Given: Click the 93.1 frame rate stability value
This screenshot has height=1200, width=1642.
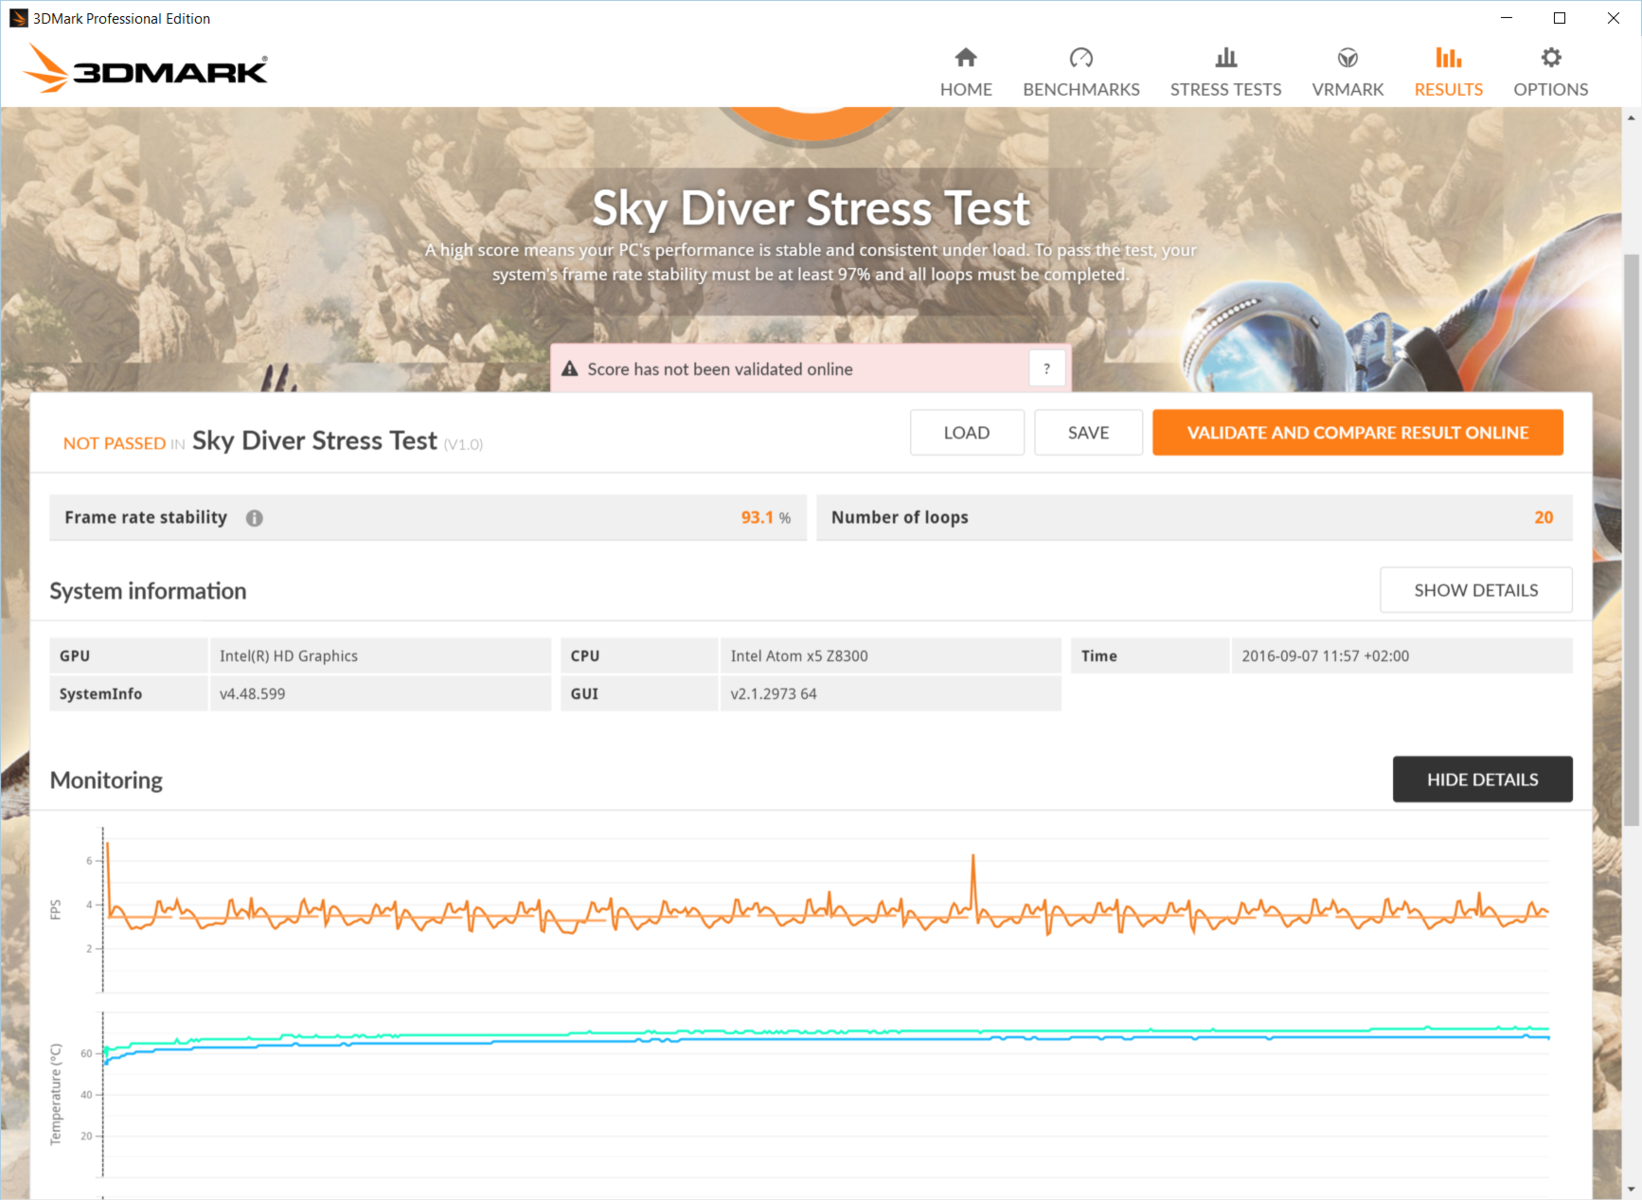Looking at the screenshot, I should tap(757, 517).
